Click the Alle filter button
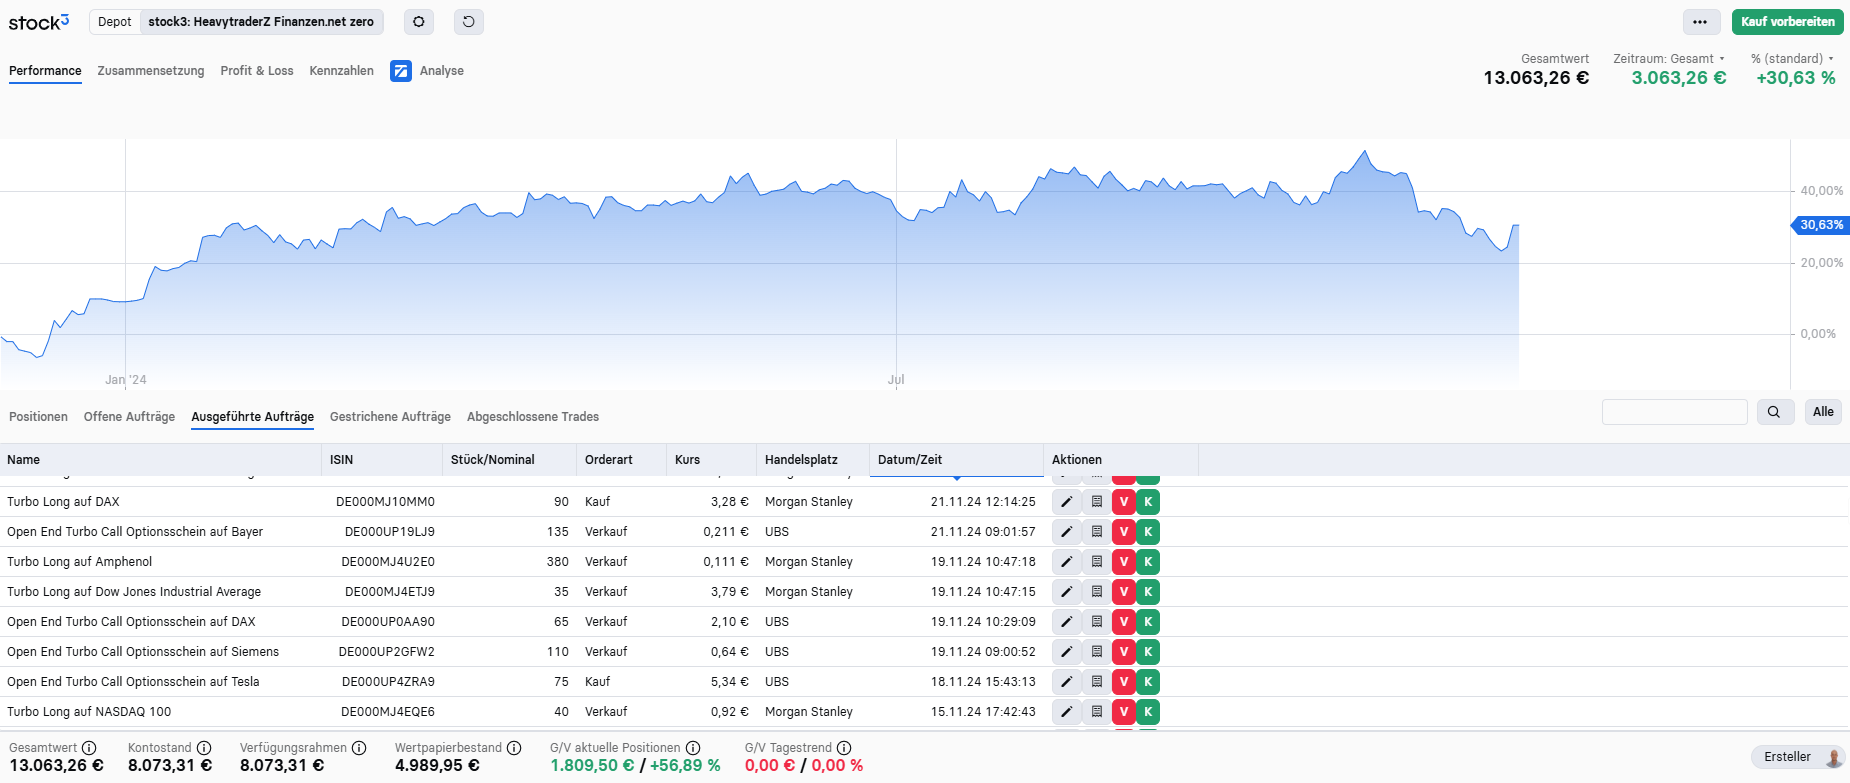This screenshot has width=1850, height=783. pos(1823,412)
